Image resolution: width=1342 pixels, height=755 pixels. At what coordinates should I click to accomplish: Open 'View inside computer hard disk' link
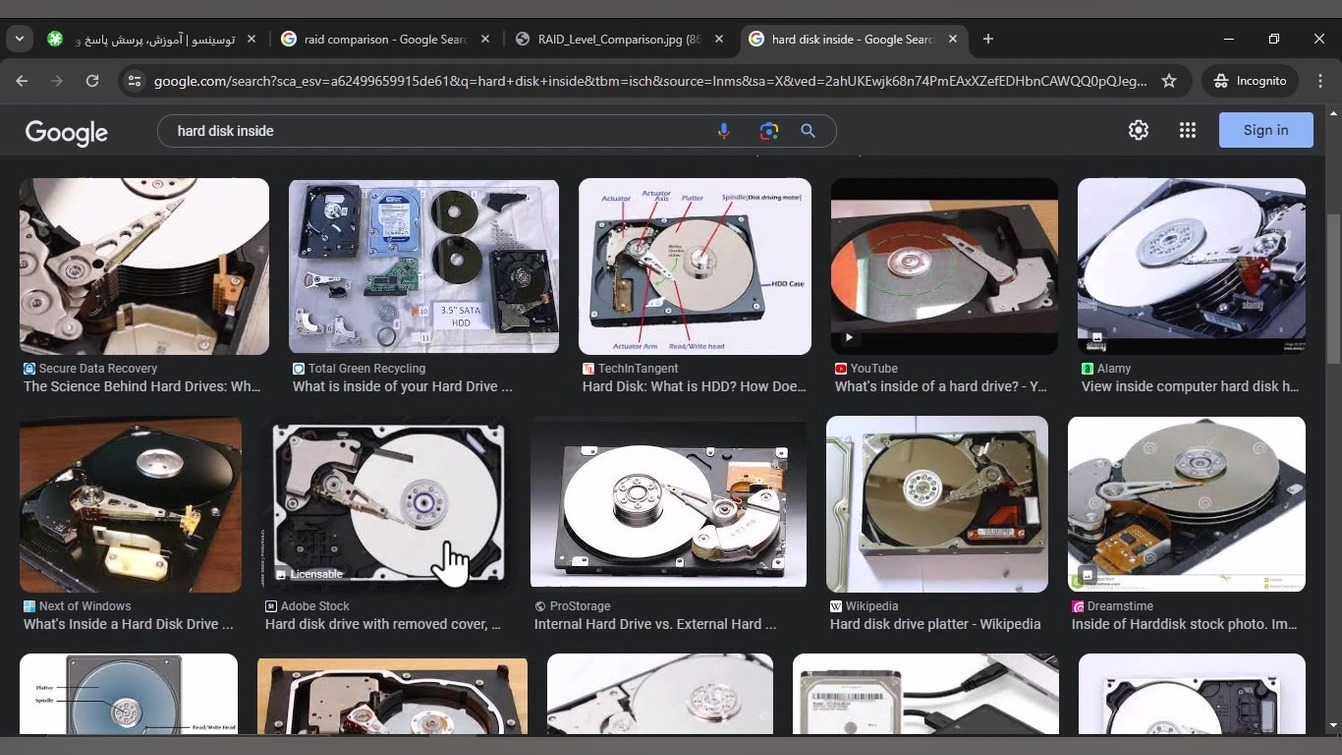coord(1190,387)
